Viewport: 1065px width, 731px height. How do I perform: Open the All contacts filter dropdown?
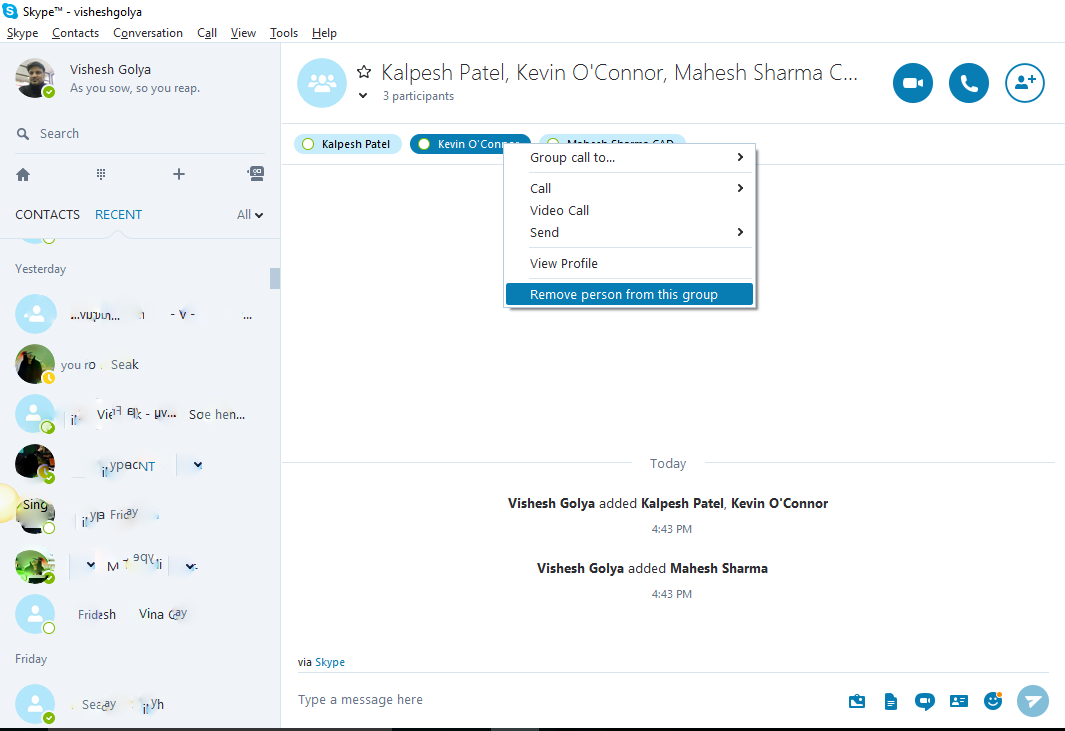[x=250, y=215]
